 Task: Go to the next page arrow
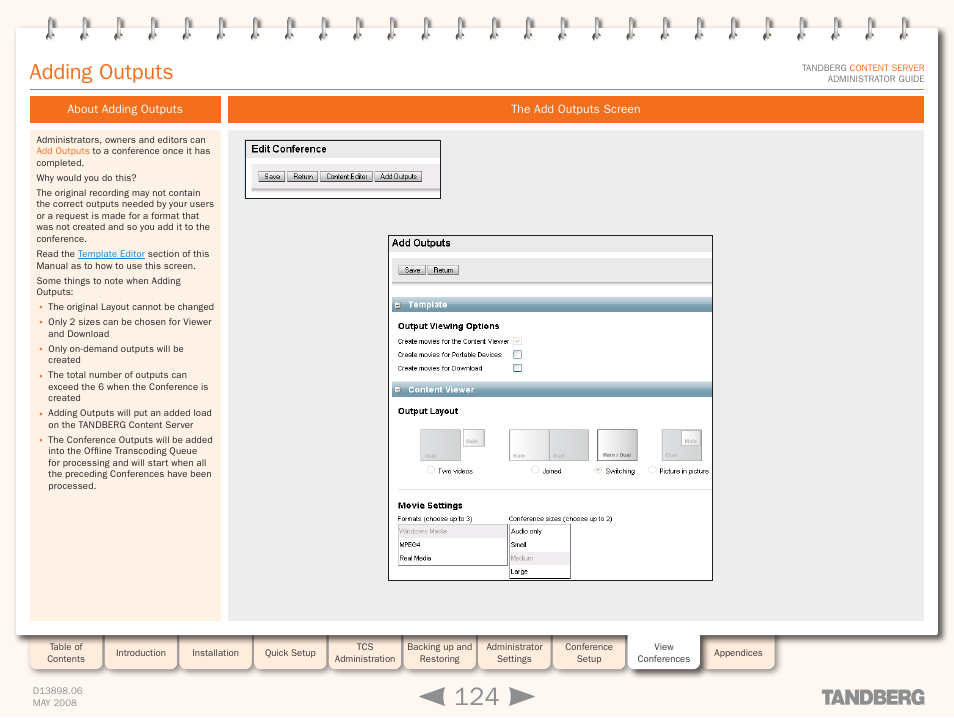521,696
